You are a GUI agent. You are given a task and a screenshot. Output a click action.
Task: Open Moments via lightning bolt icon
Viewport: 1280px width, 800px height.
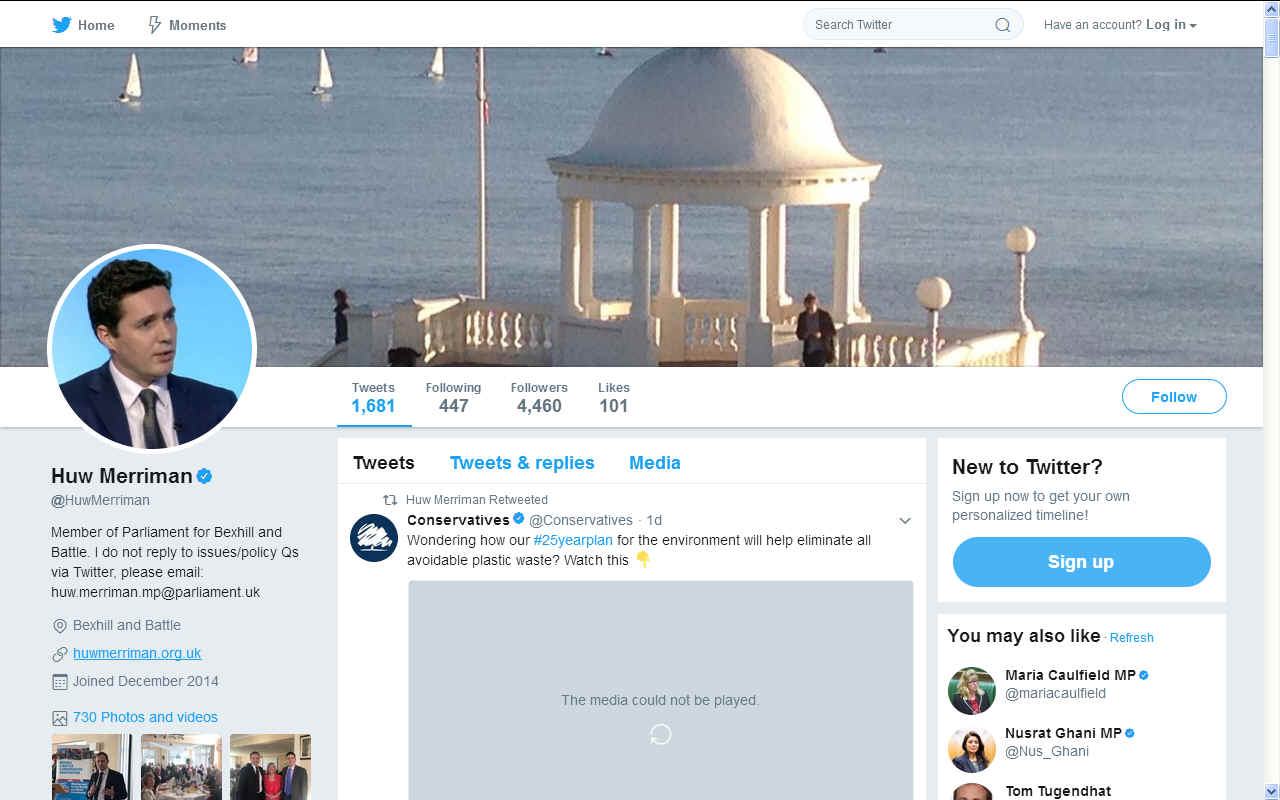pyautogui.click(x=154, y=25)
